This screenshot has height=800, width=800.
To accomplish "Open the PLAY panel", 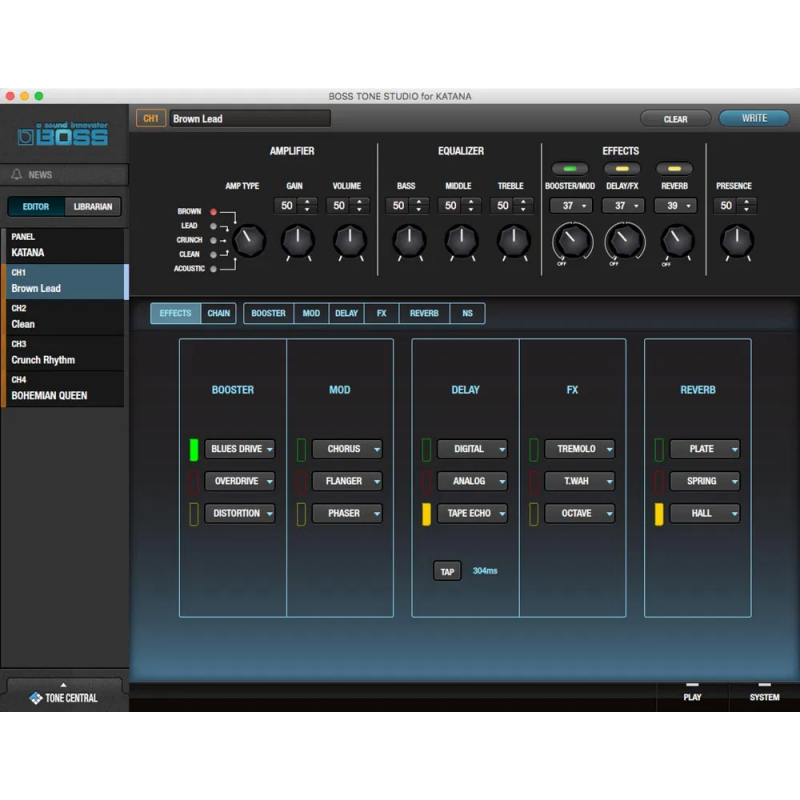I will click(x=692, y=696).
